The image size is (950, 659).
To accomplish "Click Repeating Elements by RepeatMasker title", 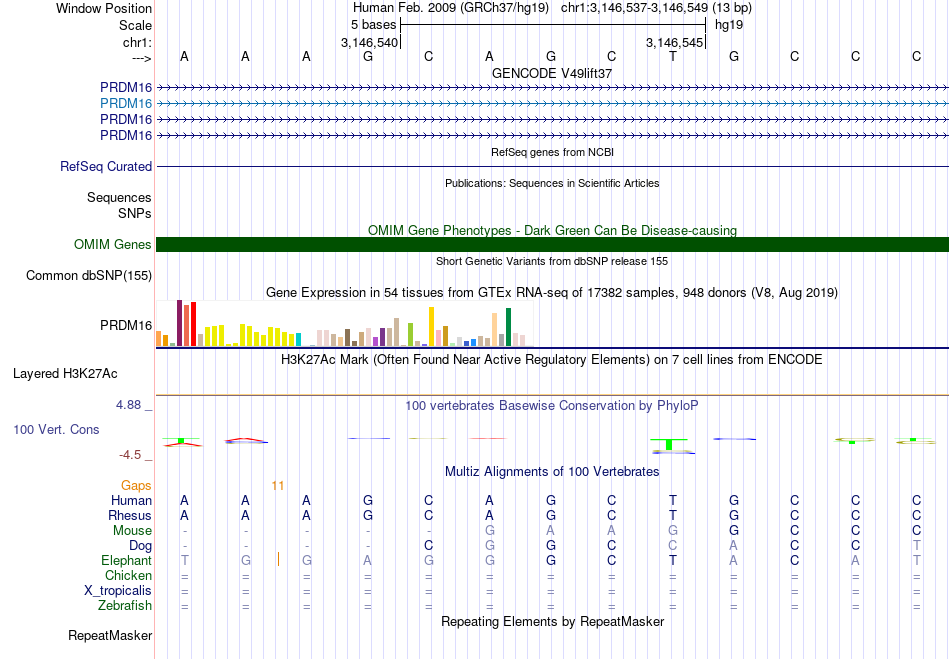I will click(553, 621).
